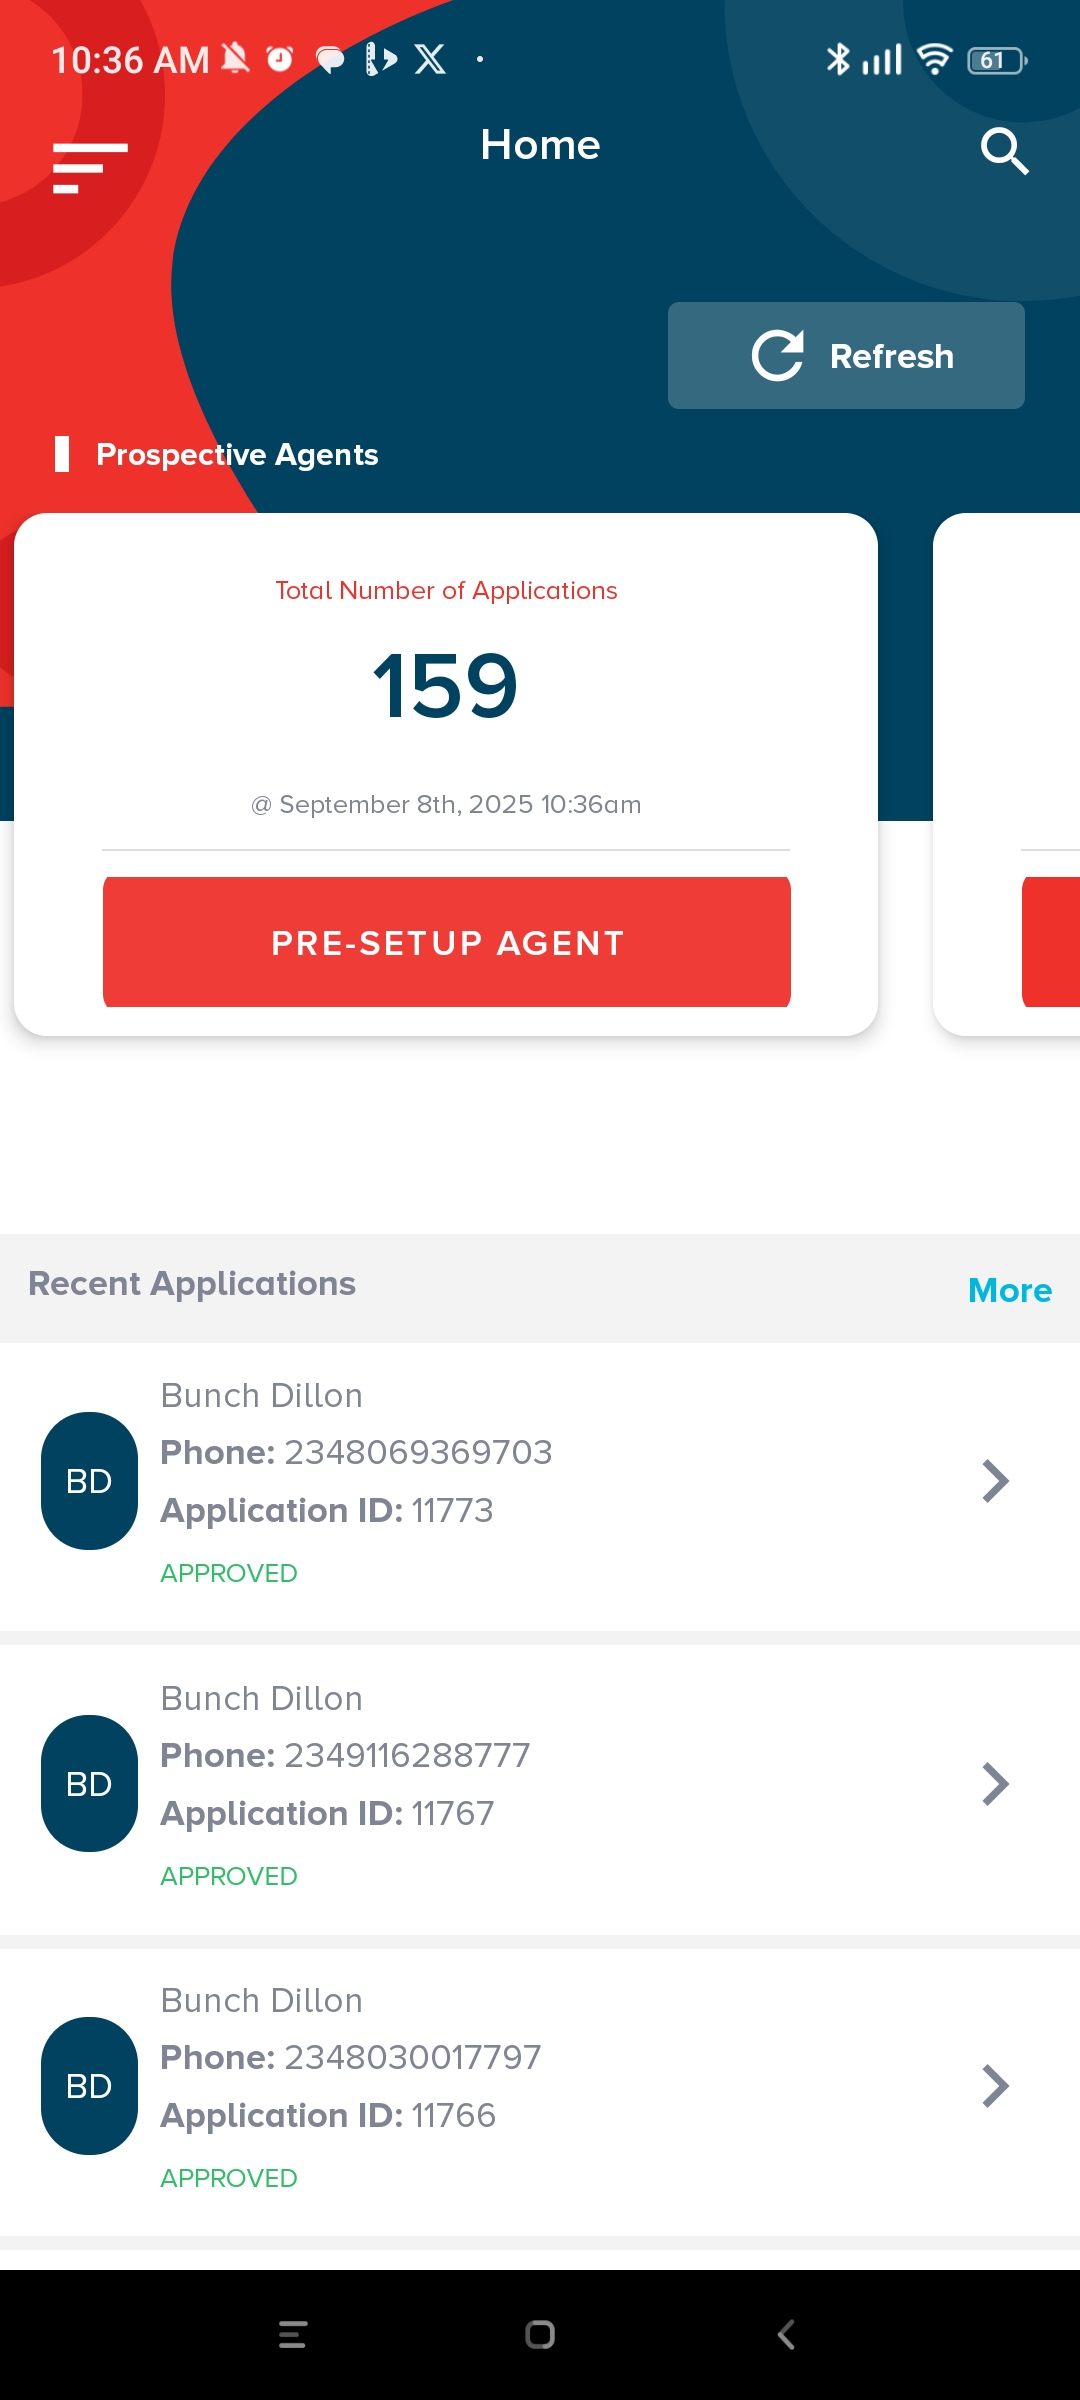The height and width of the screenshot is (2400, 1080).
Task: Tap BD avatar for application 11767
Action: [x=89, y=1784]
